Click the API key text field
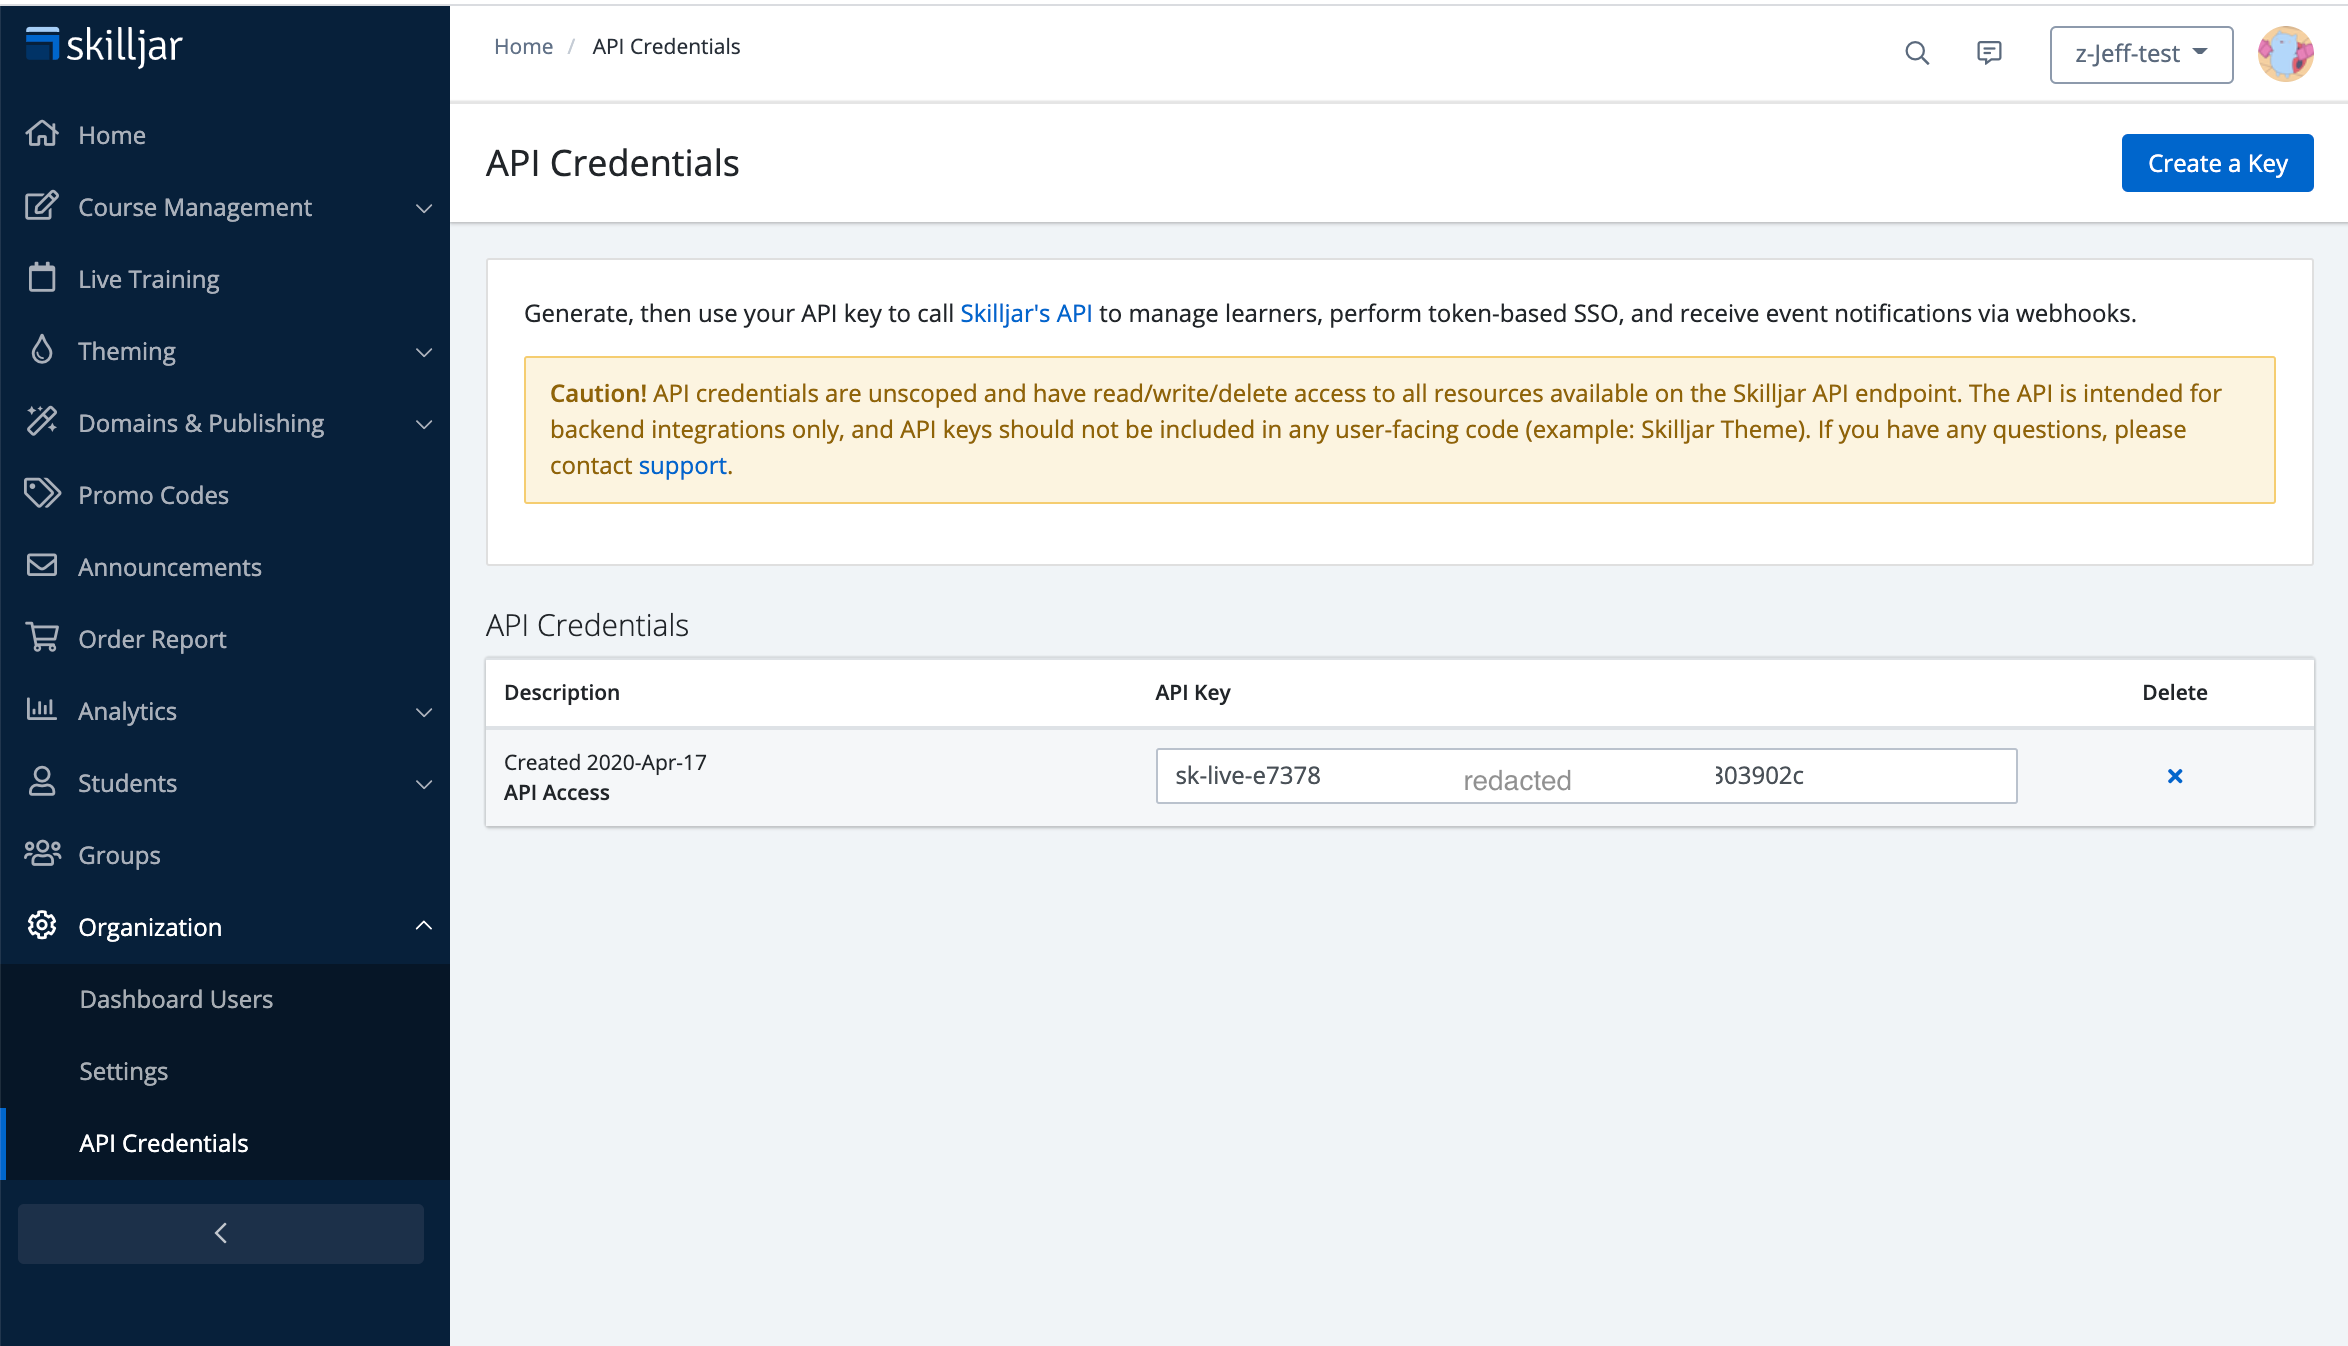Screen dimensions: 2348x1346 1585,776
